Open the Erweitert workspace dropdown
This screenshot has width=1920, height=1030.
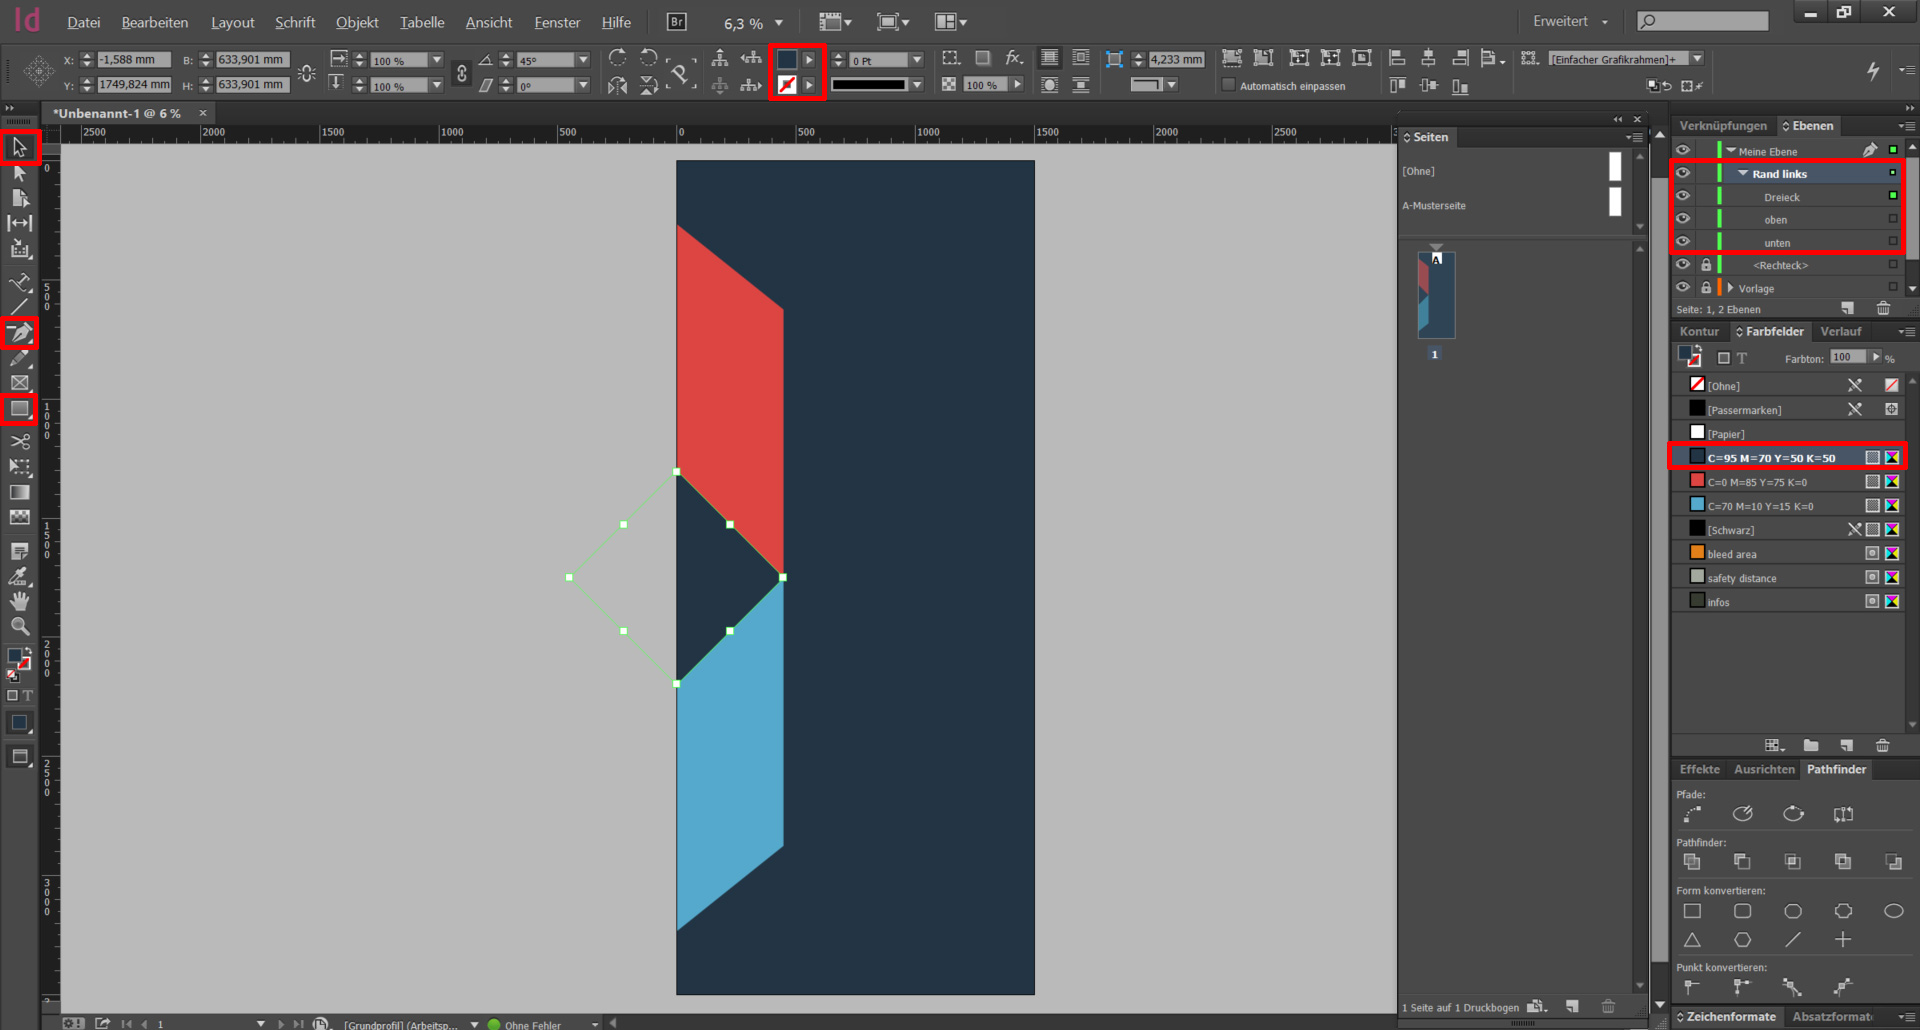pyautogui.click(x=1570, y=22)
